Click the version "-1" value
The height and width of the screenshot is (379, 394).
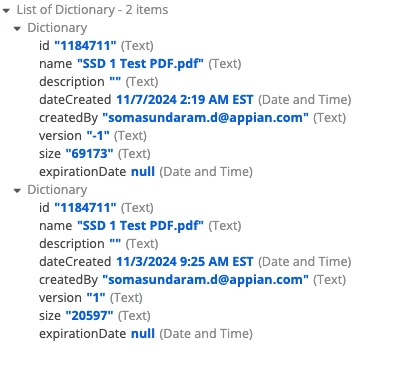pos(98,136)
